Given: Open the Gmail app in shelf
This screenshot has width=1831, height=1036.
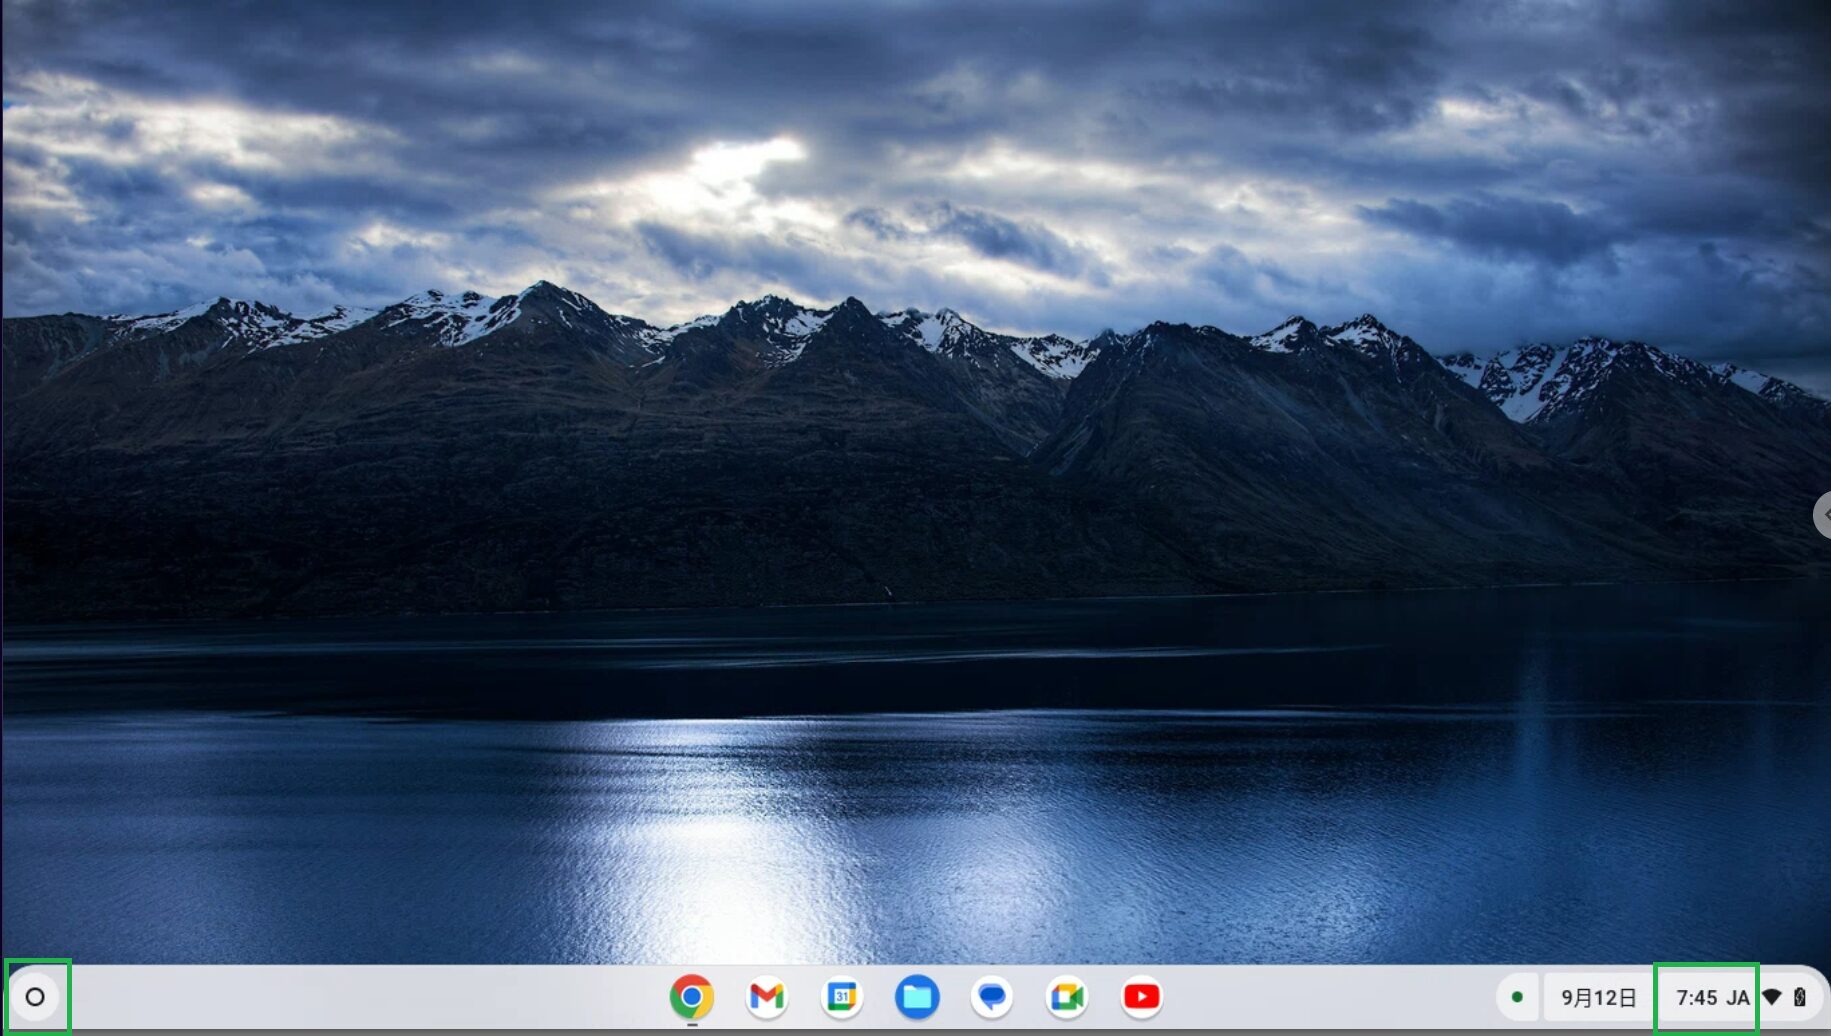Looking at the screenshot, I should pos(767,997).
